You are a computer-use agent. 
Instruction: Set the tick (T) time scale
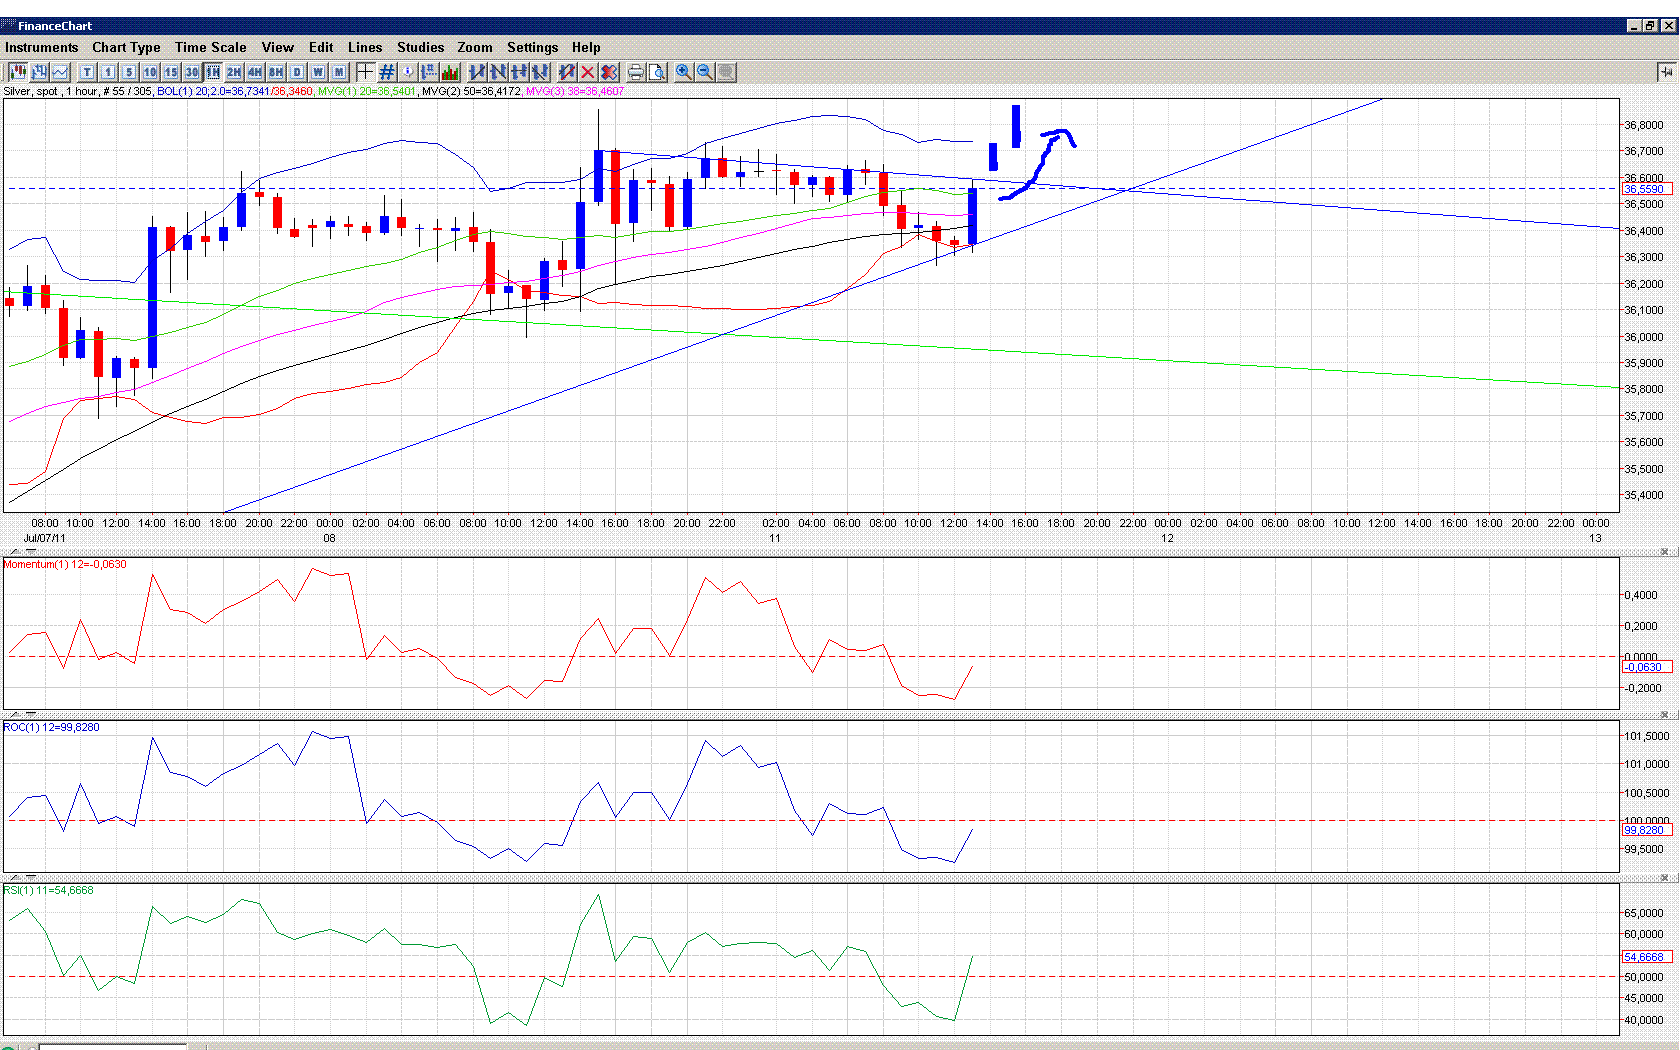pos(87,72)
